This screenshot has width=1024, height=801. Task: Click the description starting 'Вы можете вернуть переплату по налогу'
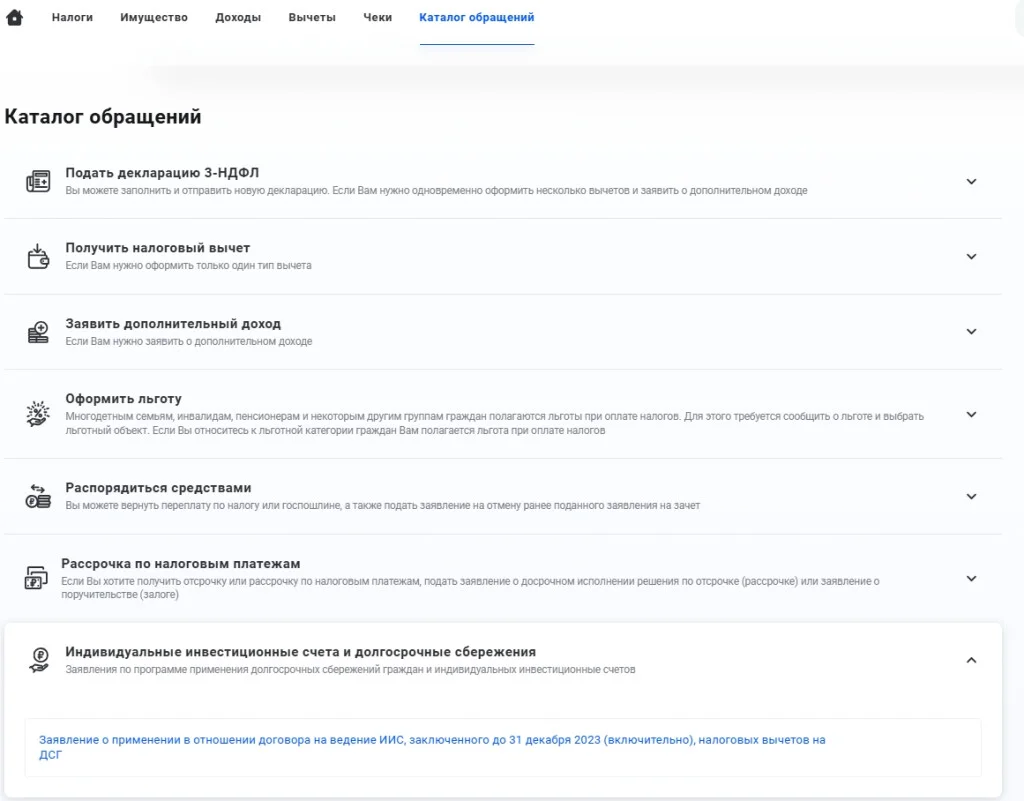coord(383,505)
